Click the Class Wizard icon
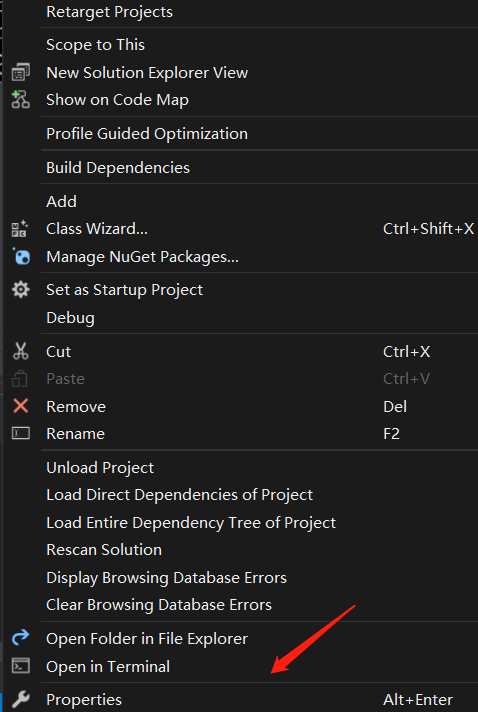478x712 pixels. click(20, 229)
